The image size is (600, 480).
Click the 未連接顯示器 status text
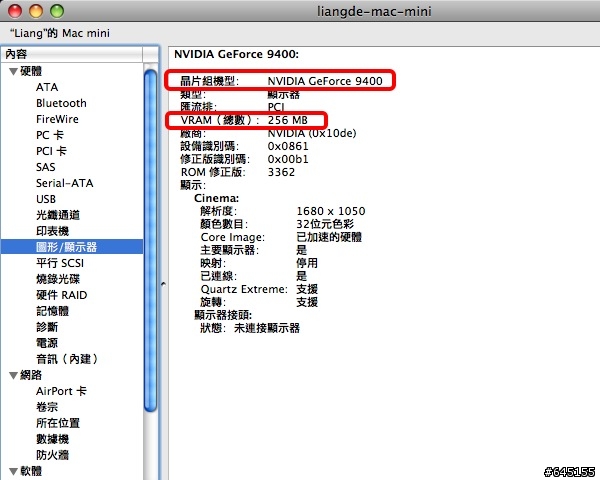tap(267, 328)
